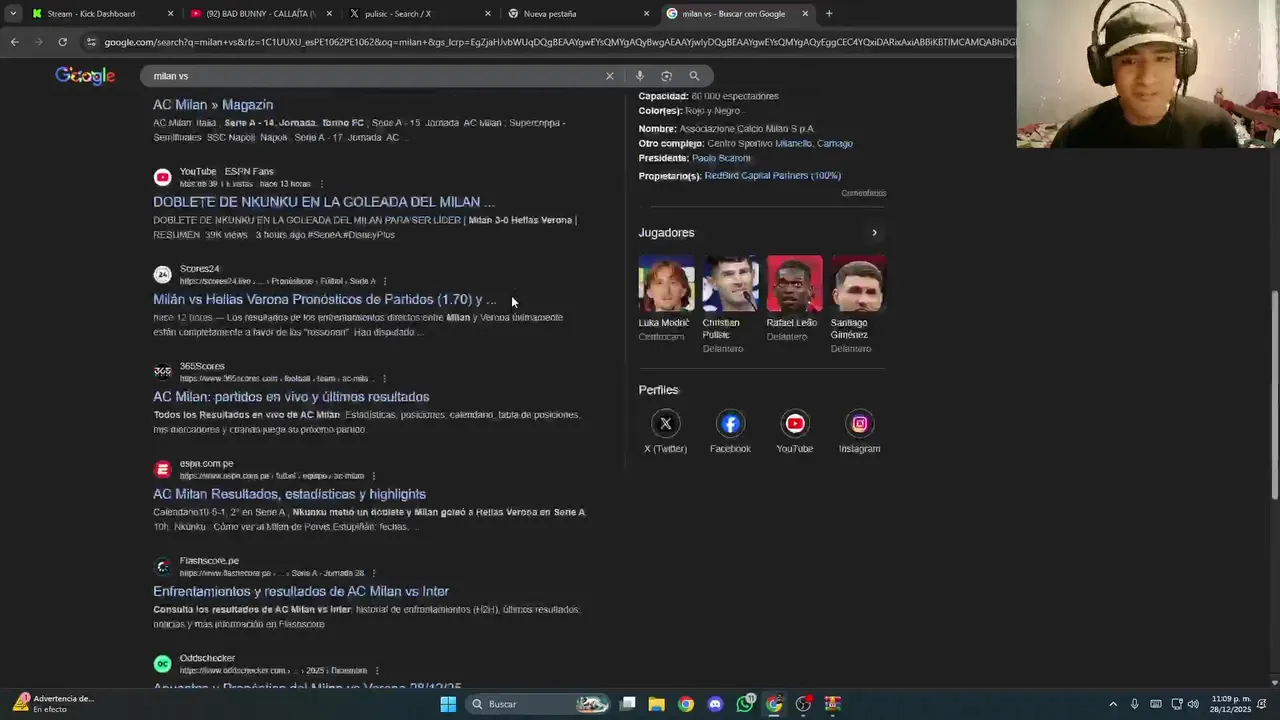Viewport: 1280px width, 720px height.
Task: Open the X (Twitter) profile icon
Action: pyautogui.click(x=665, y=423)
